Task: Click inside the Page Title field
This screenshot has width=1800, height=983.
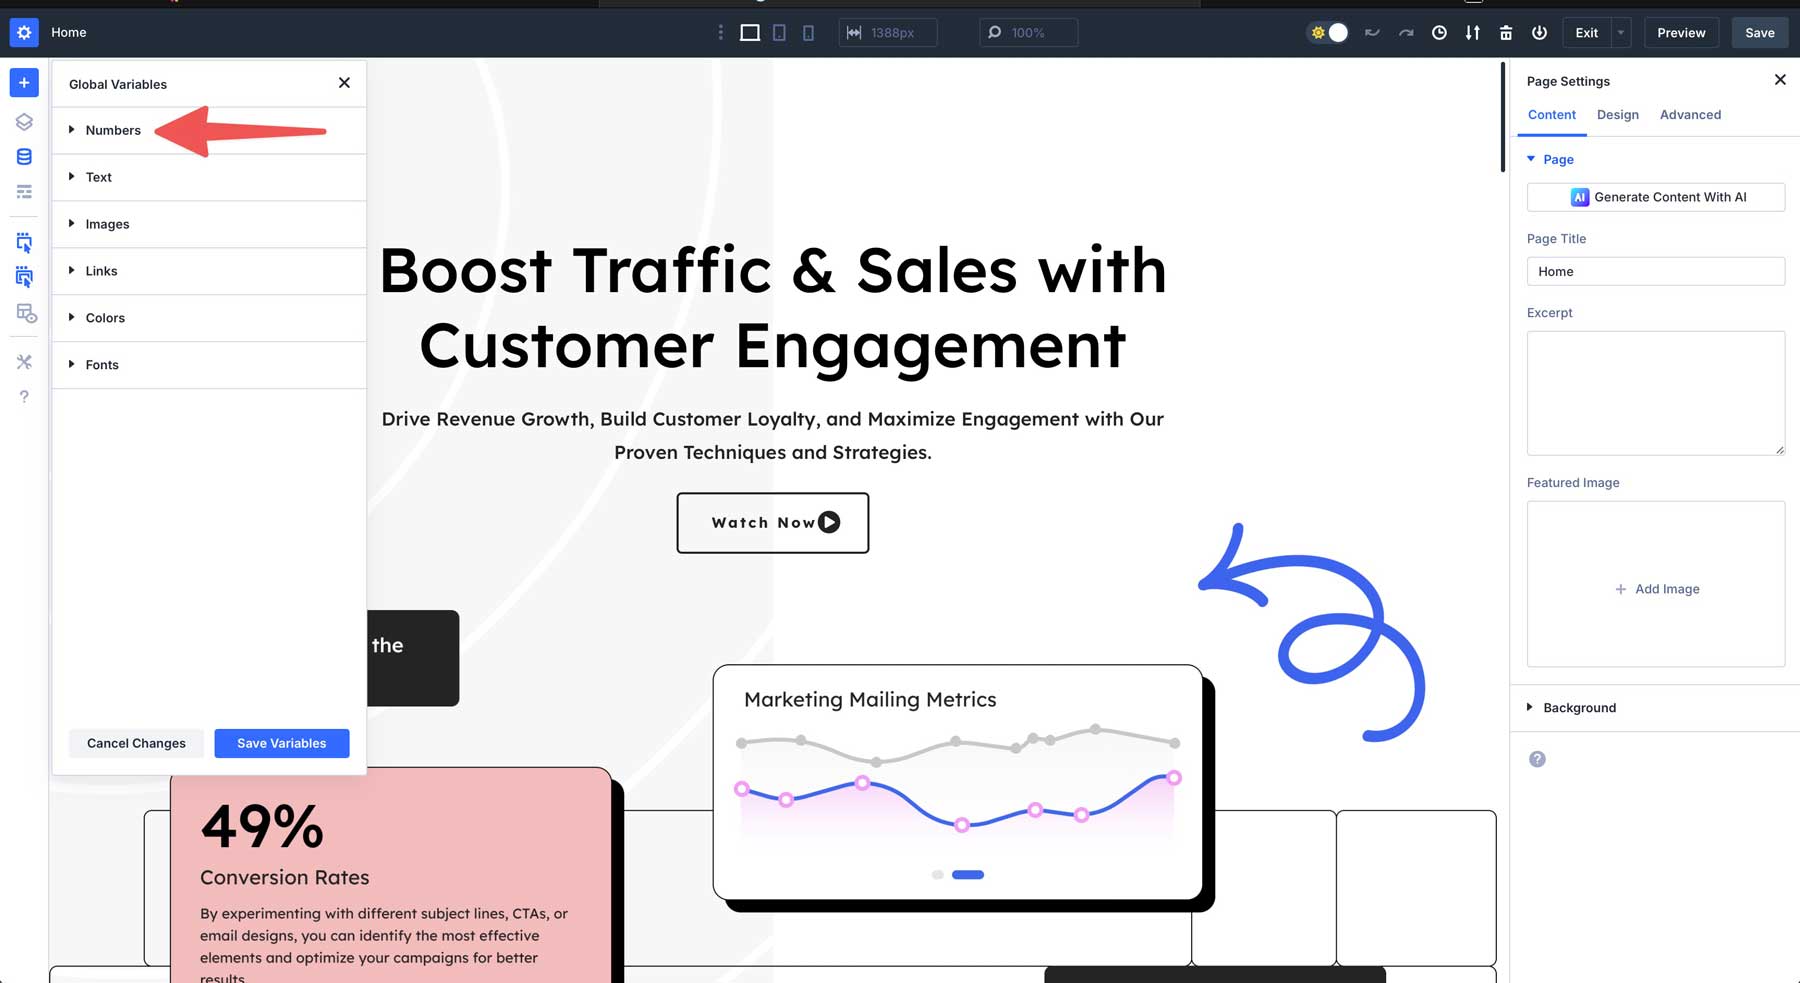Action: point(1656,271)
